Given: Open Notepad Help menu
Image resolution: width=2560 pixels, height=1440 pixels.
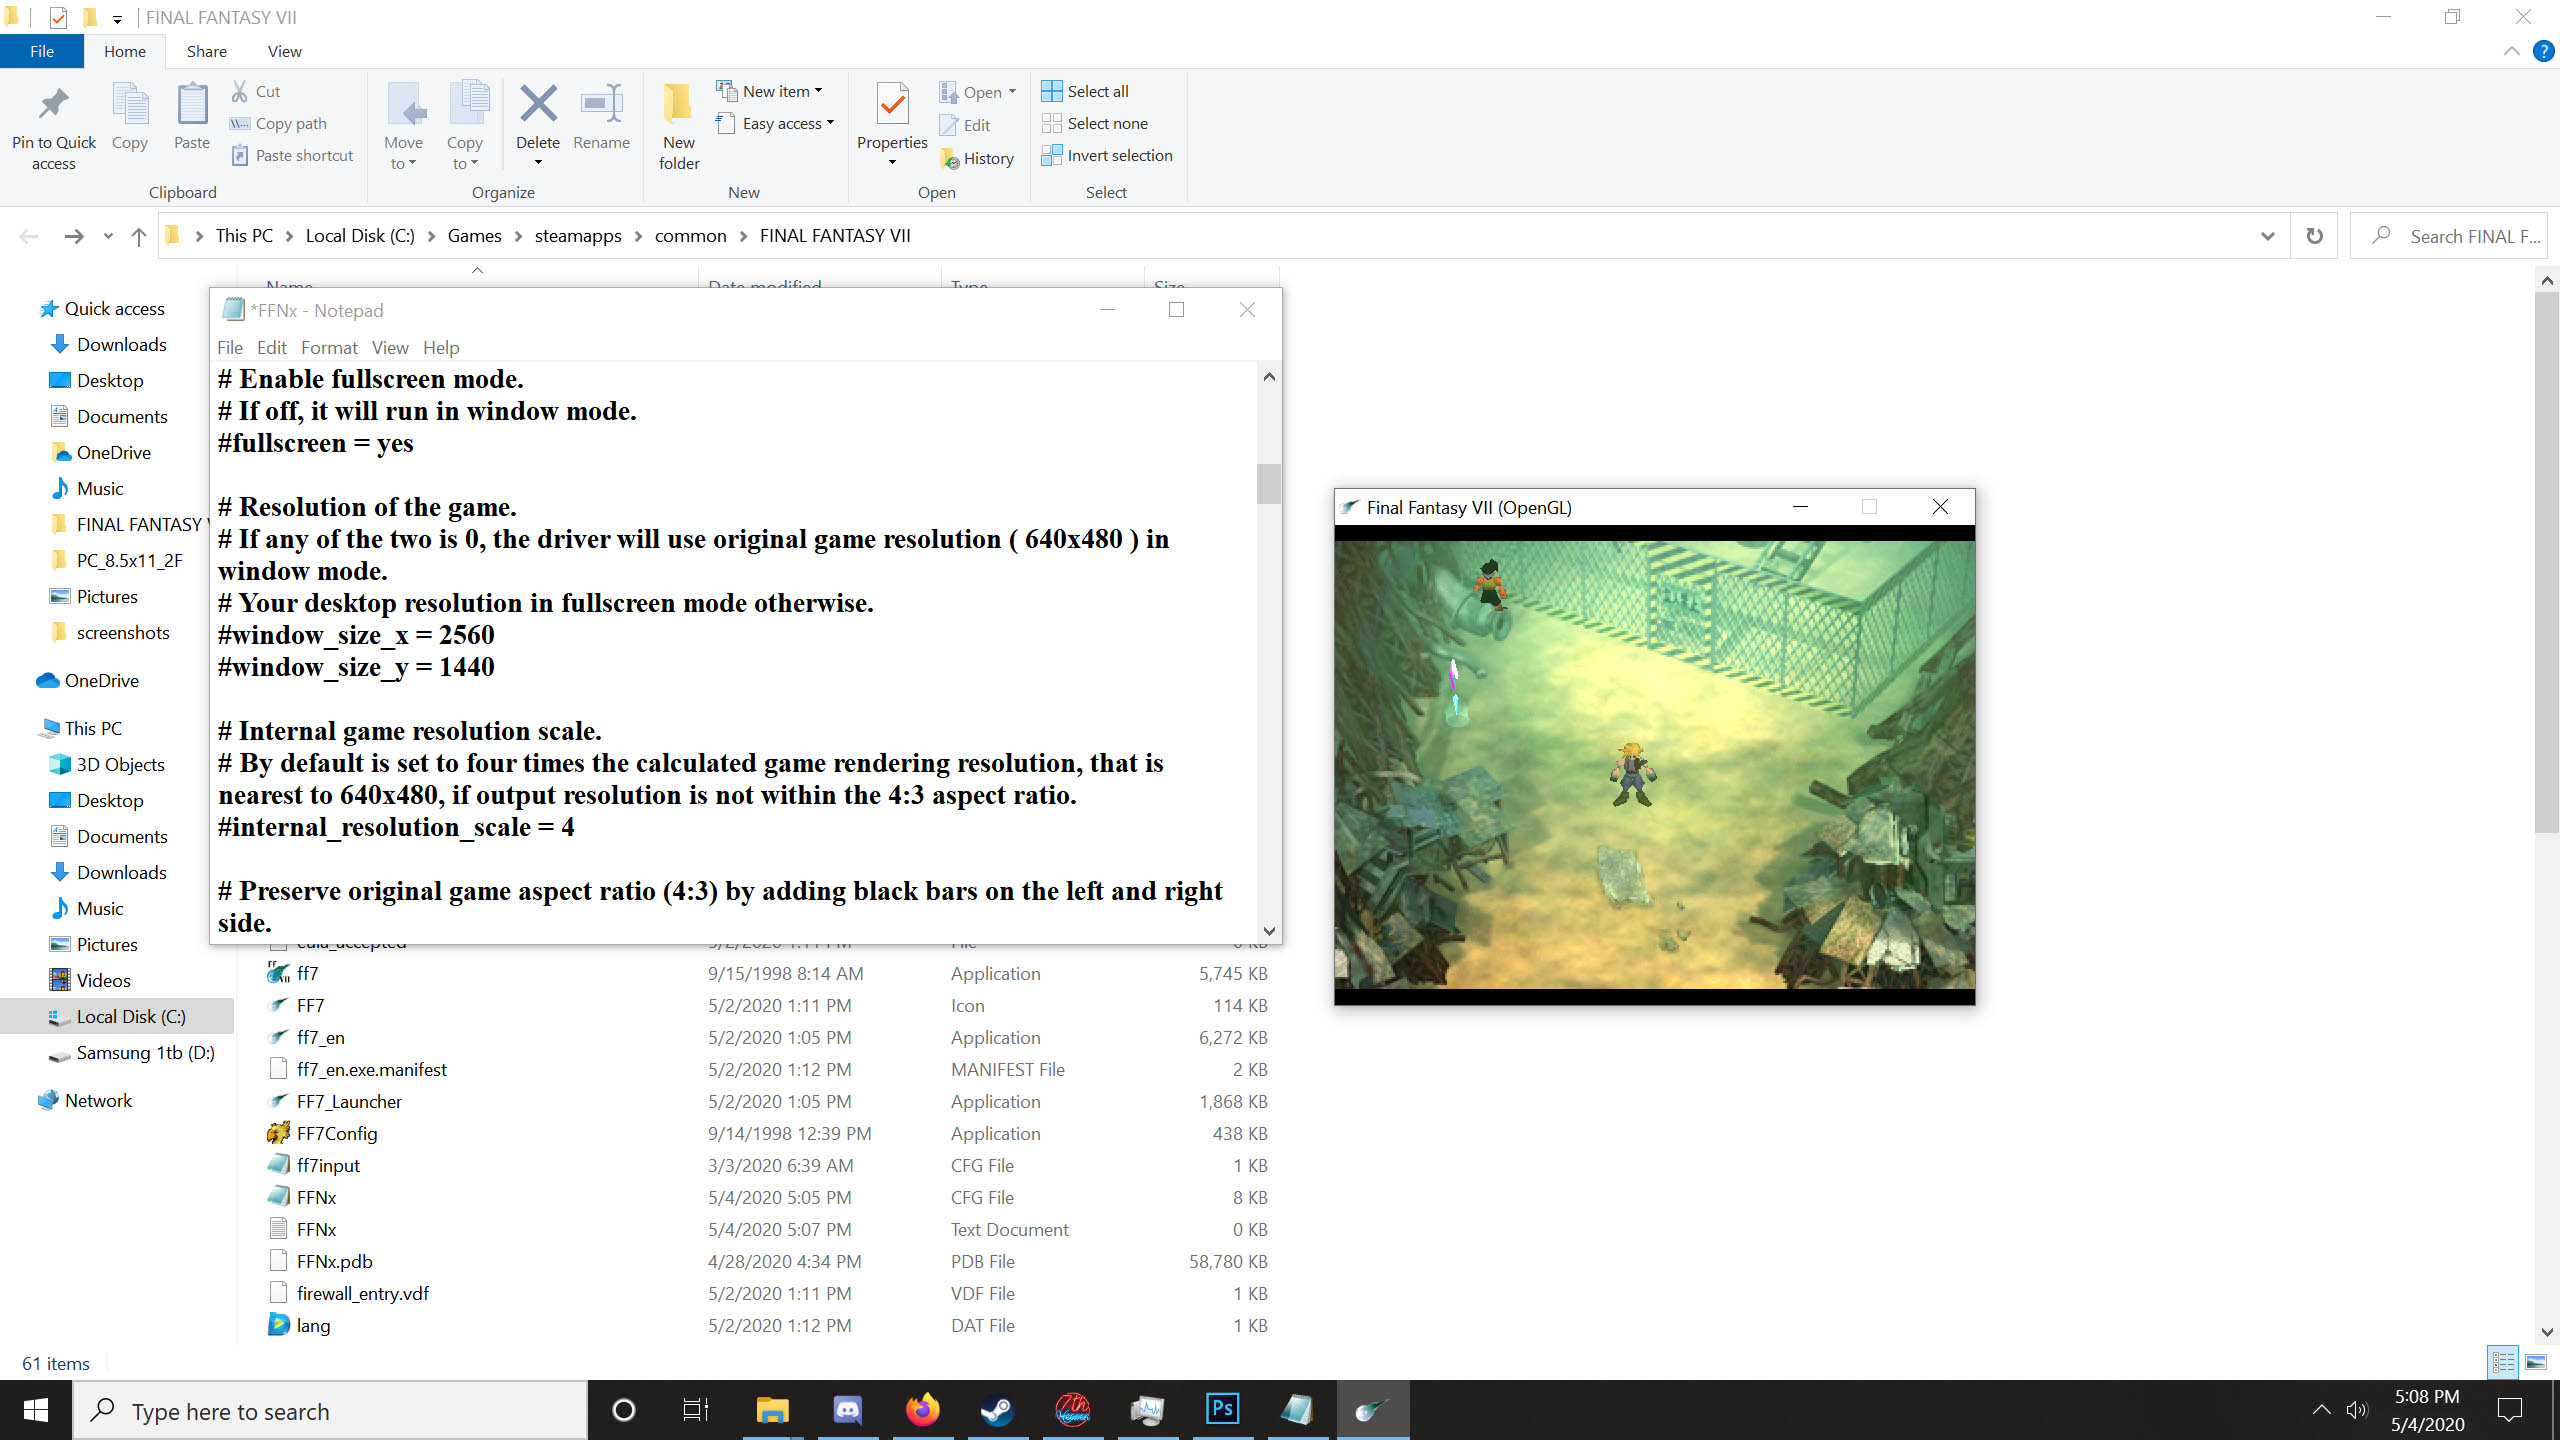Looking at the screenshot, I should [441, 347].
